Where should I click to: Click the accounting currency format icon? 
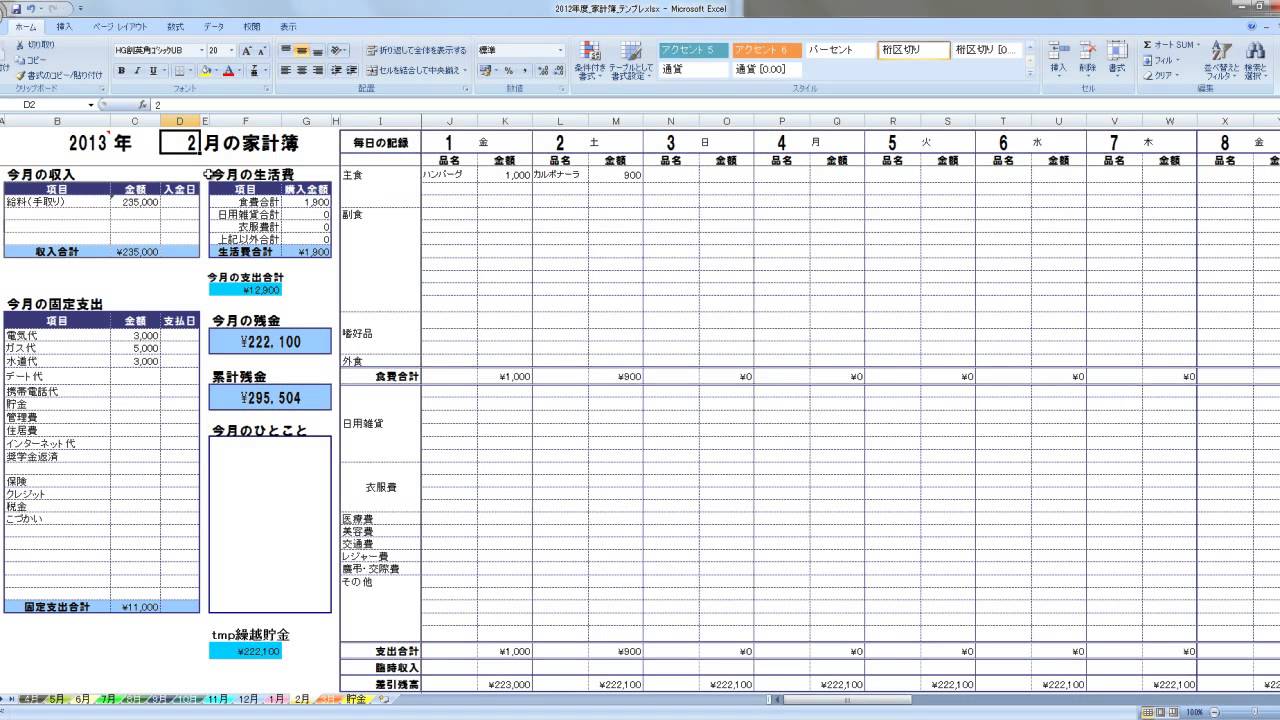[x=485, y=71]
